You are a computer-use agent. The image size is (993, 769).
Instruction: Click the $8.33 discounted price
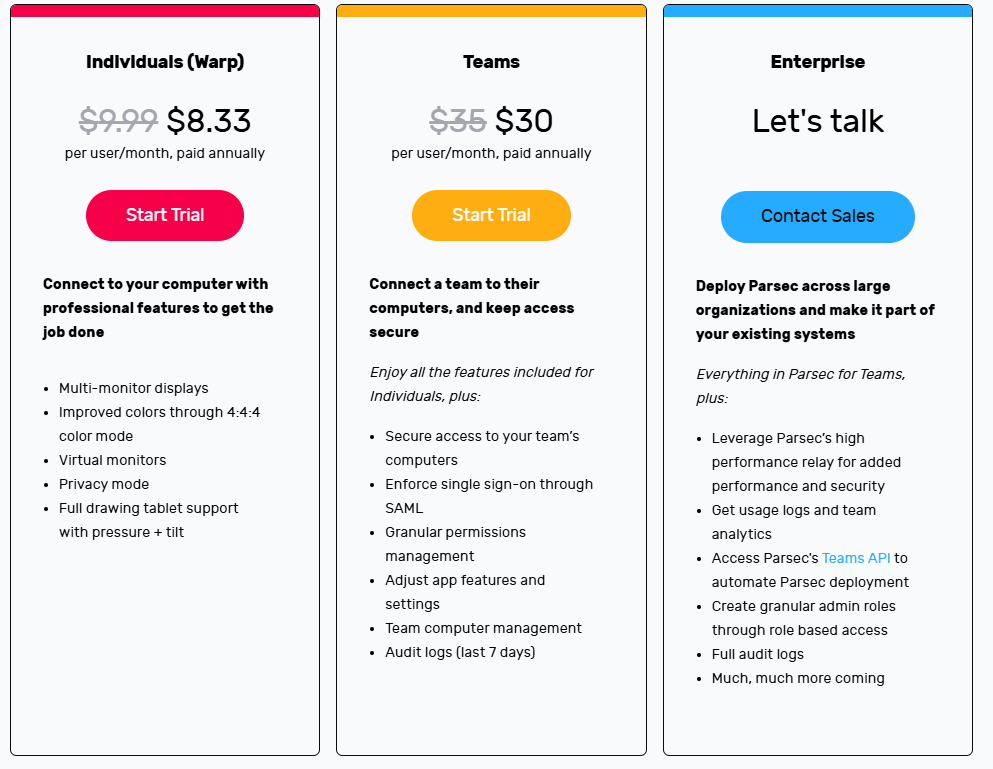[x=209, y=120]
